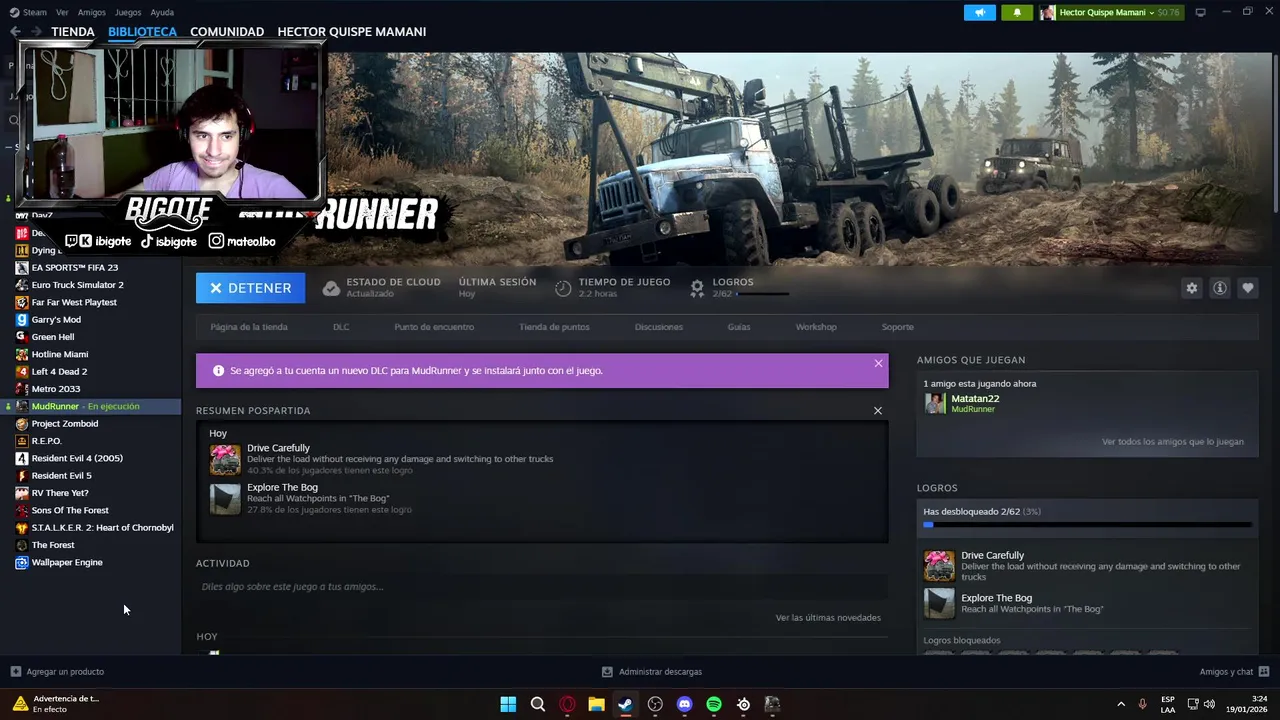The height and width of the screenshot is (720, 1280).
Task: Open Punto de encuentro link
Action: click(x=434, y=327)
